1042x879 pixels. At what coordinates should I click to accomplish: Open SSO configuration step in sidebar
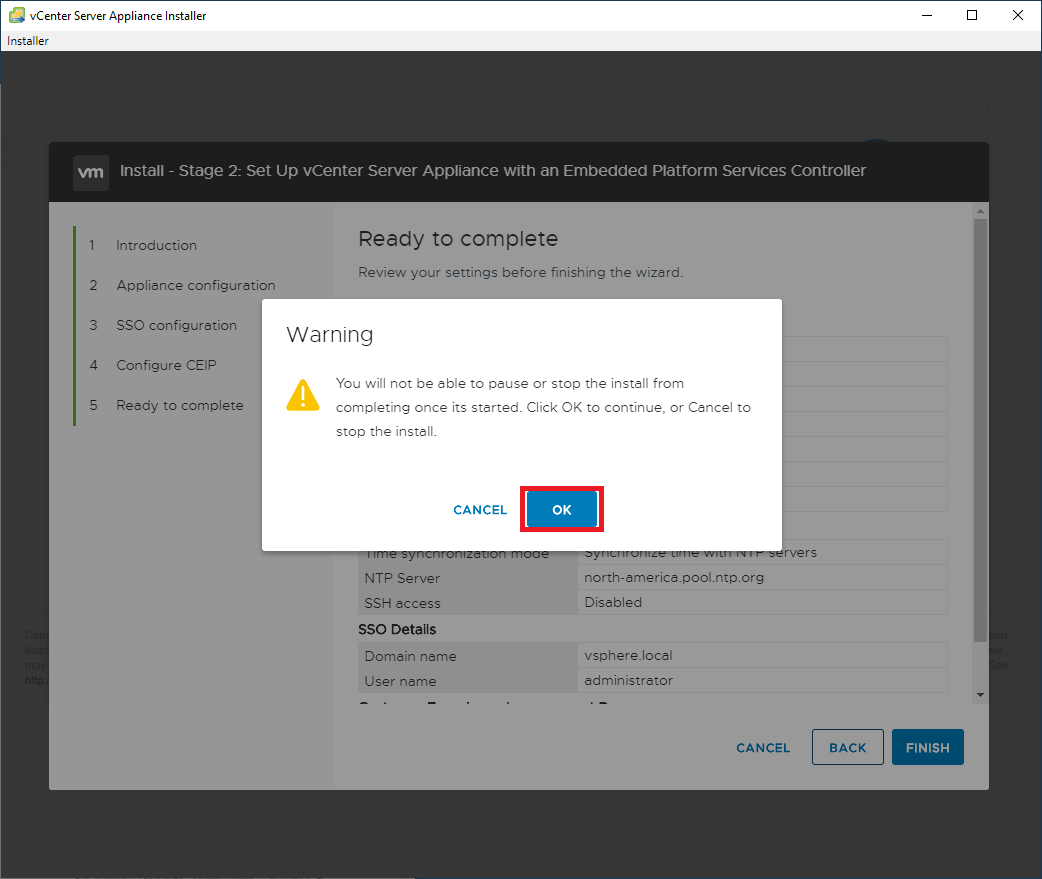(x=176, y=325)
